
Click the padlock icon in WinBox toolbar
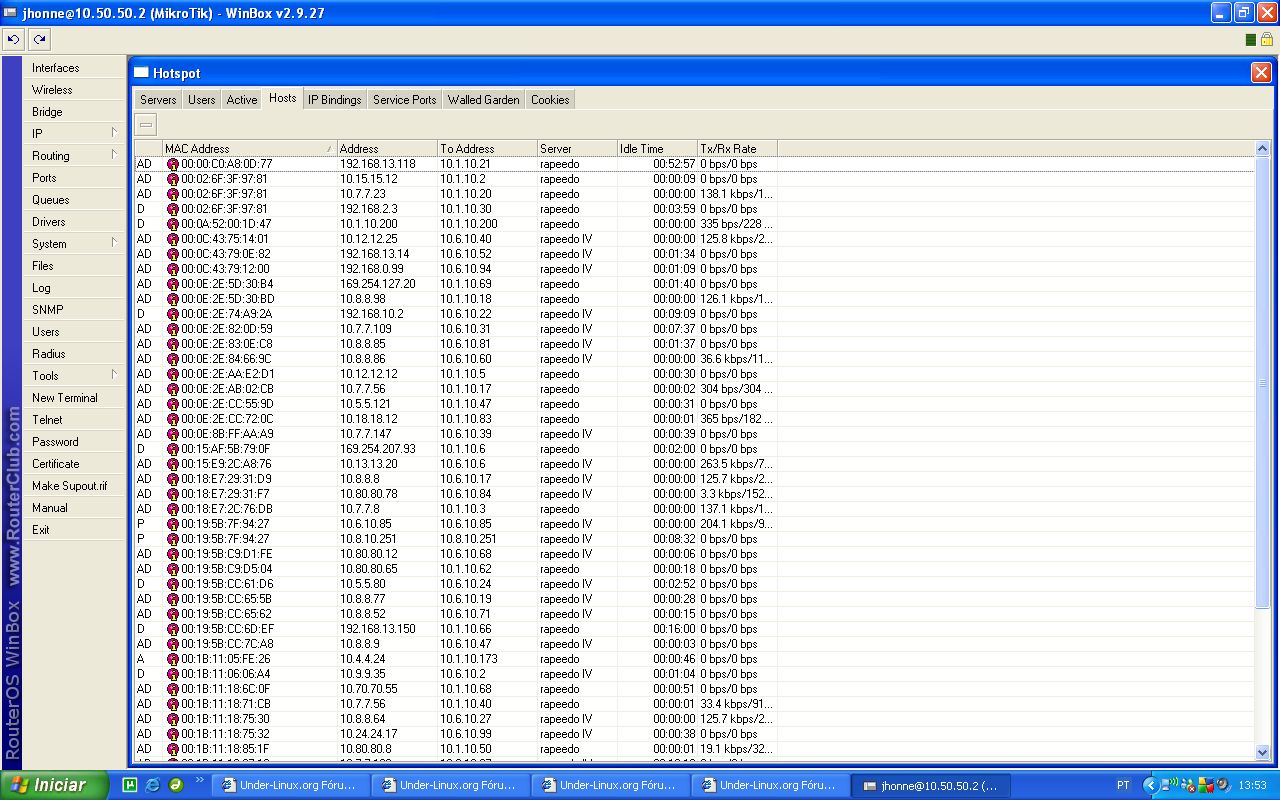tap(1266, 39)
